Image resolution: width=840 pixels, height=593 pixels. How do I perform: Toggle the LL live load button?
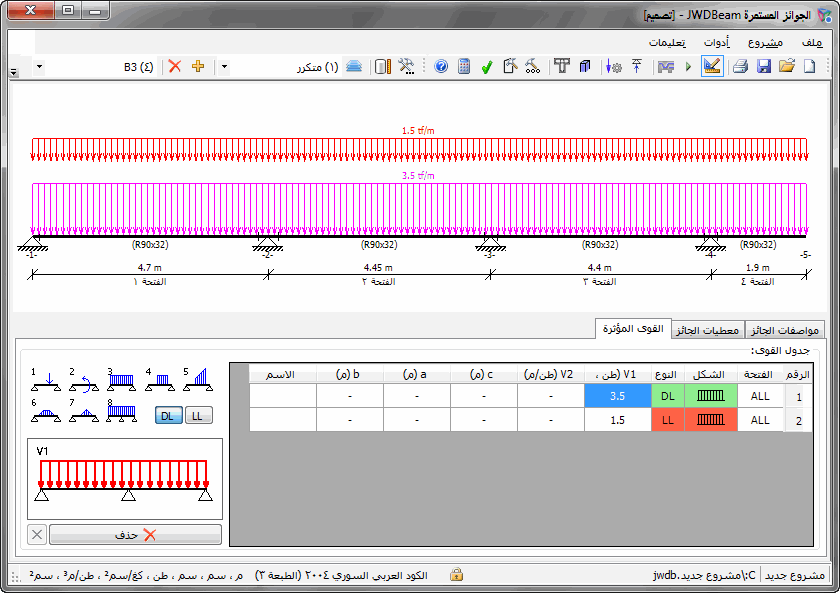(198, 415)
